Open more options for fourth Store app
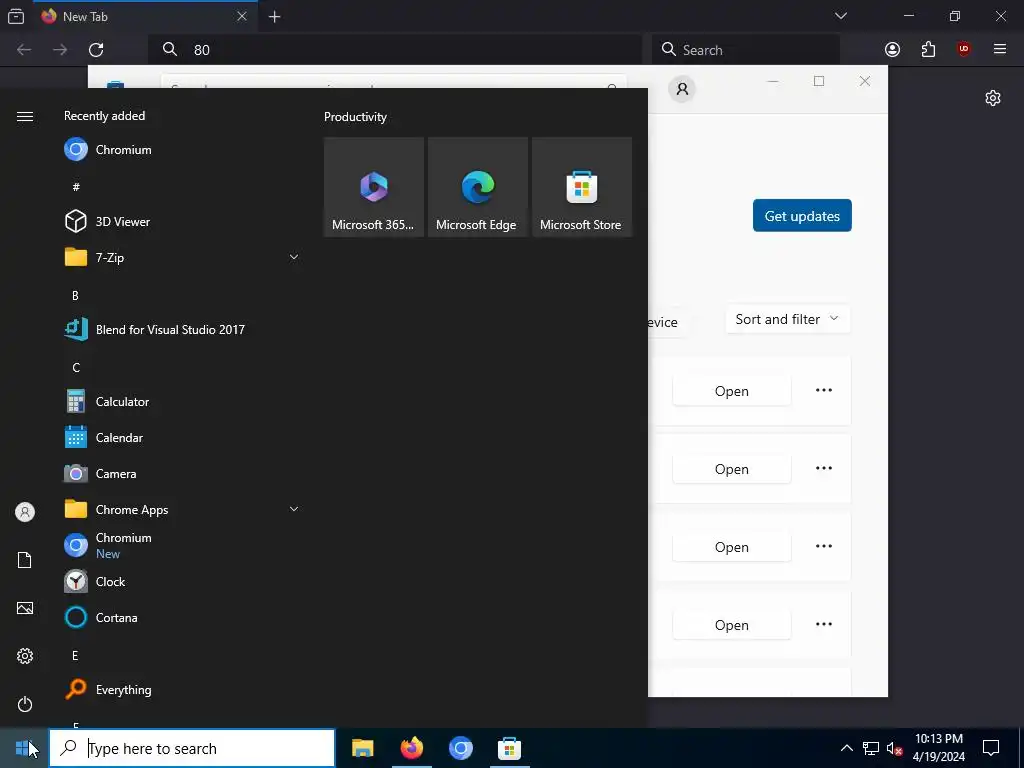This screenshot has height=768, width=1024. pyautogui.click(x=824, y=624)
